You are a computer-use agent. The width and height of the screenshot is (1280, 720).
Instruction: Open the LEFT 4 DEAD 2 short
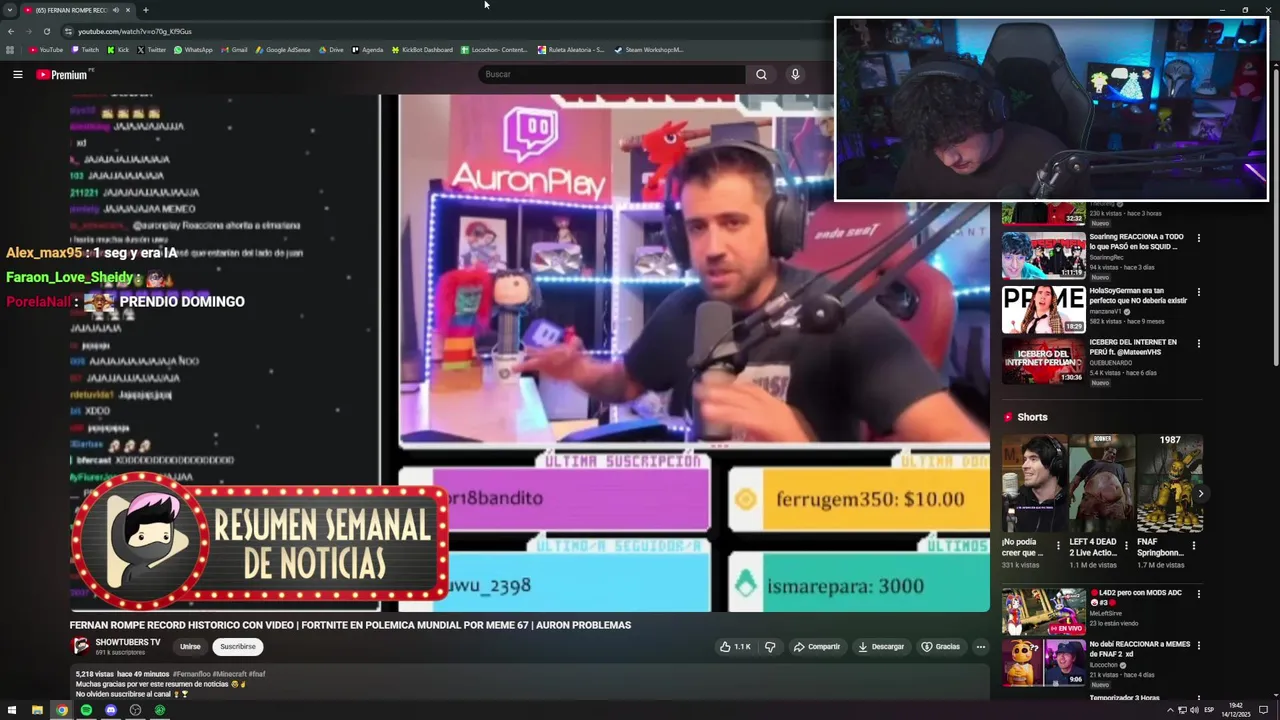1102,483
